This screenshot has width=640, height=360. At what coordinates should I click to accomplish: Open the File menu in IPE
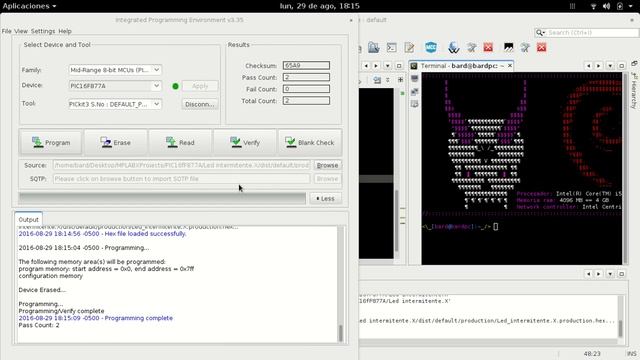pos(7,31)
